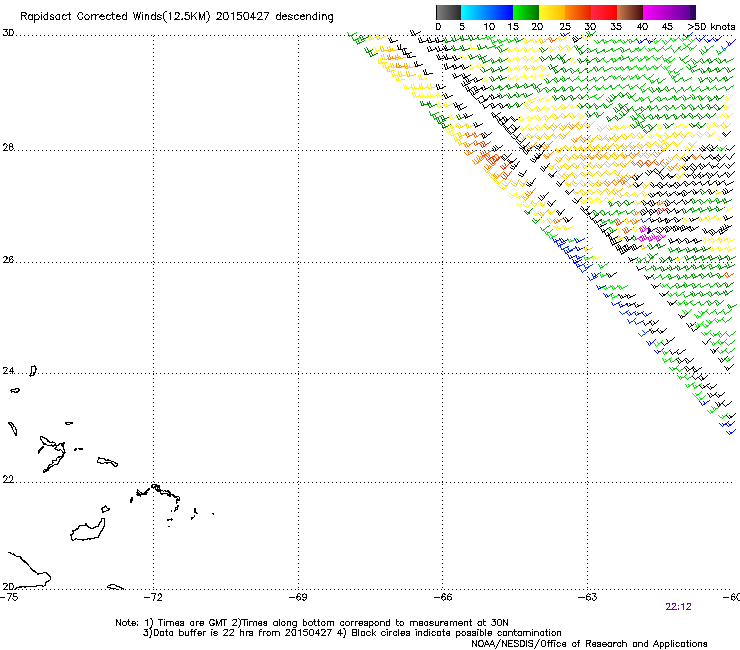Screen dimensions: 740x650
Task: Click the brown 35-40 knots legend segment
Action: tap(630, 12)
